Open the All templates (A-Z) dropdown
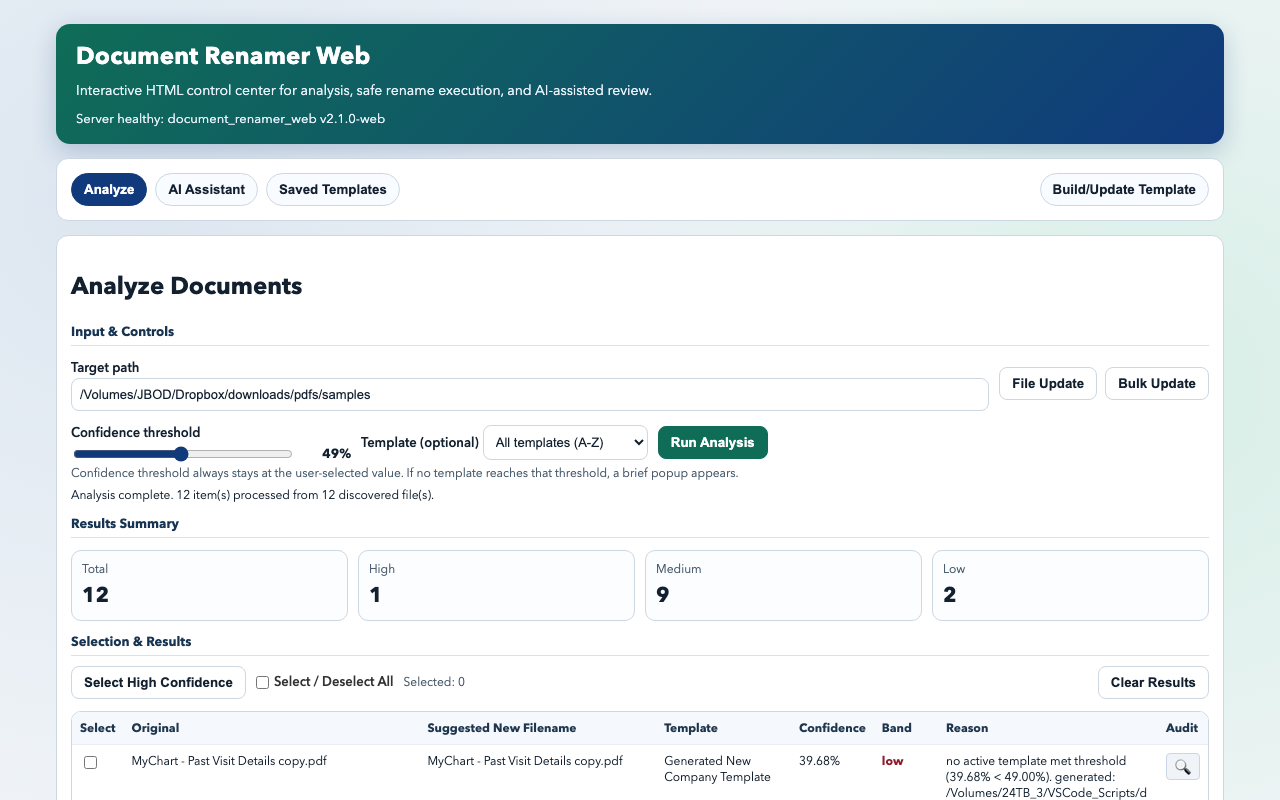Image resolution: width=1280 pixels, height=800 pixels. tap(565, 442)
